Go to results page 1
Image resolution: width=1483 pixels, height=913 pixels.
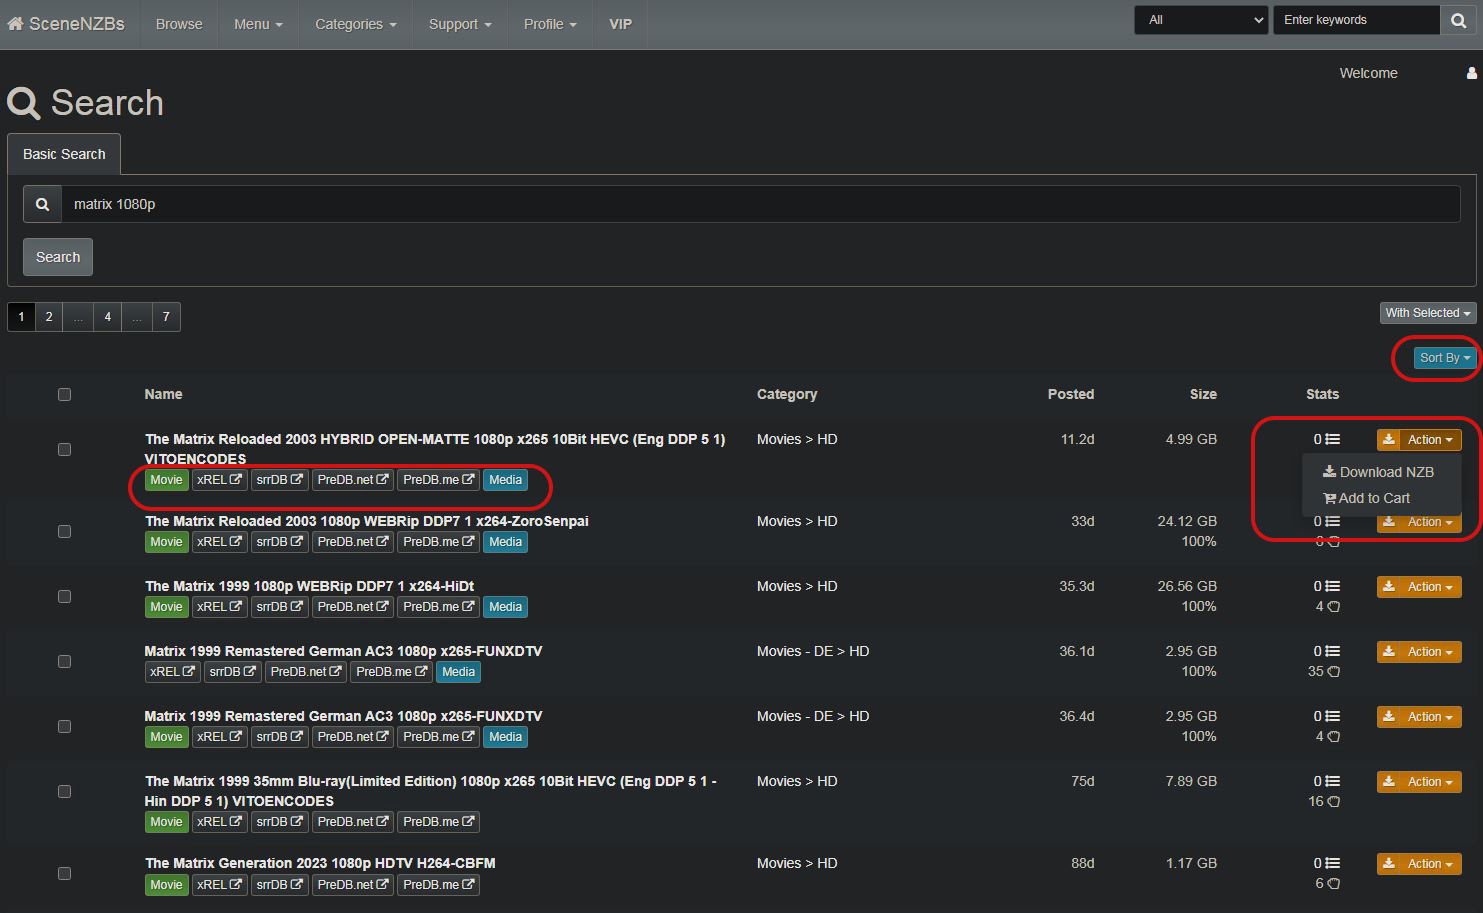point(21,317)
